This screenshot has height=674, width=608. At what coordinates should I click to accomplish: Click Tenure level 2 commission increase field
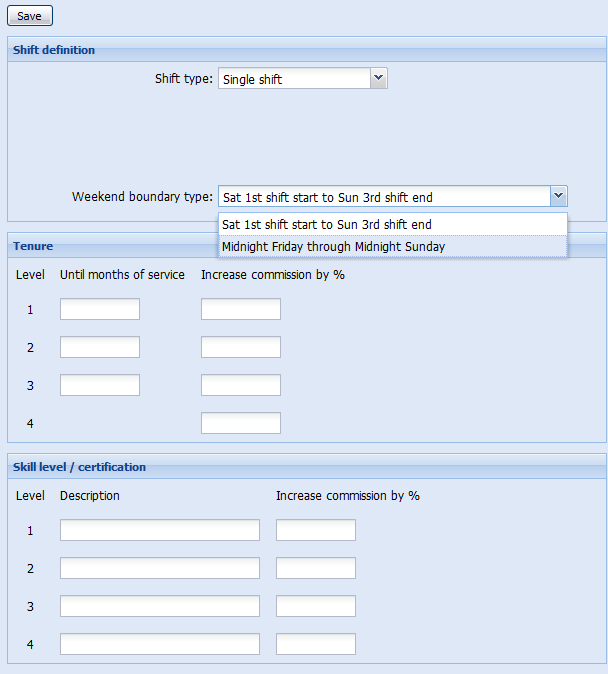[241, 347]
